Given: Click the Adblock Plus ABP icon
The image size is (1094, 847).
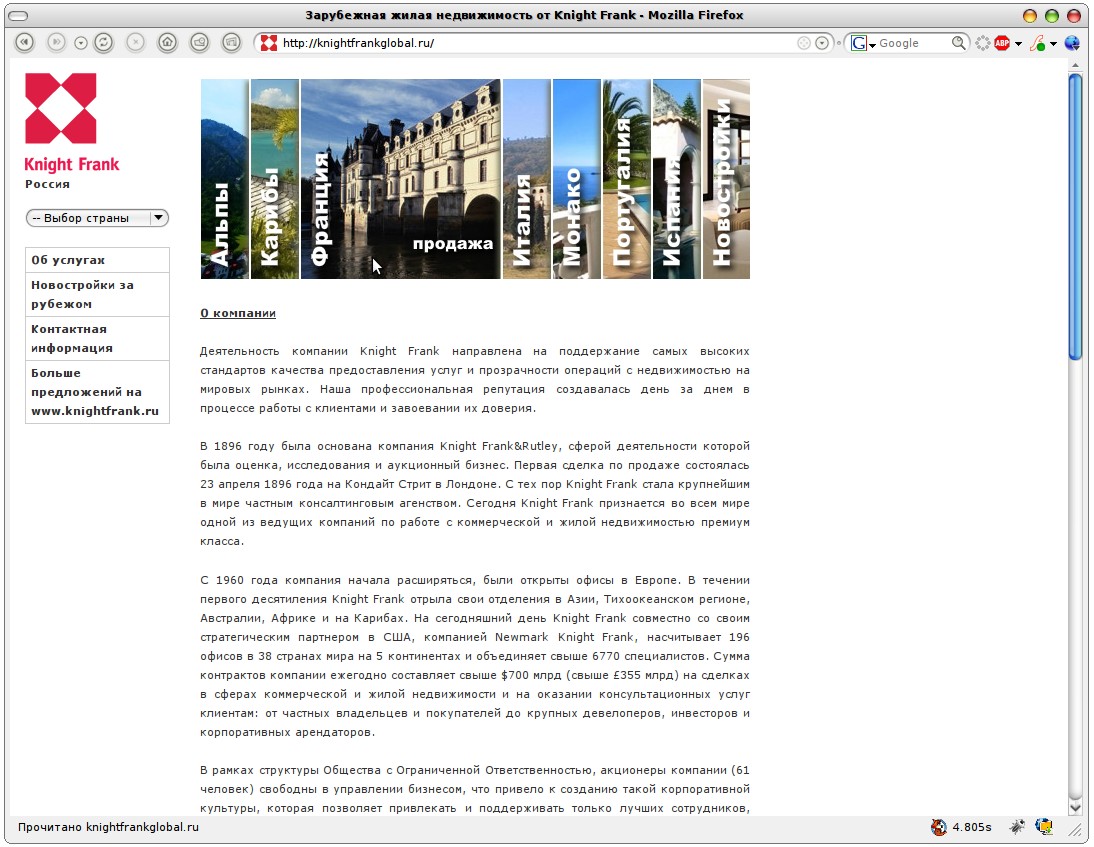Looking at the screenshot, I should click(1002, 43).
